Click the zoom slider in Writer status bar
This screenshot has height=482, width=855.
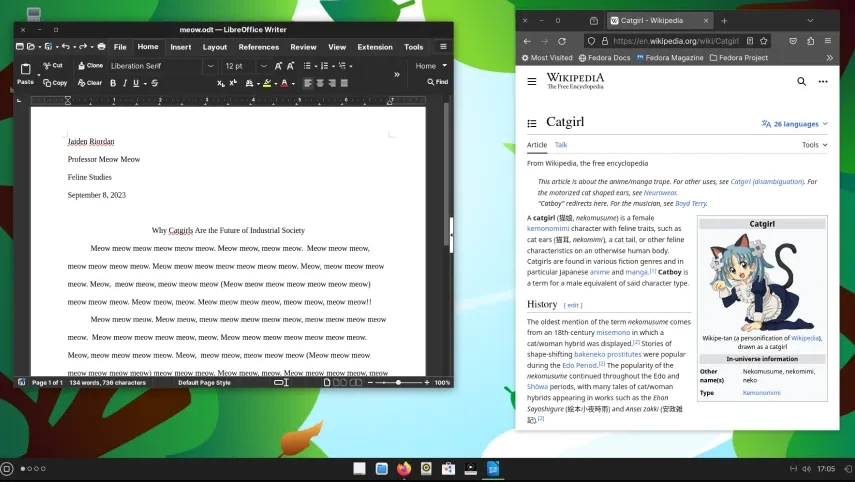click(x=399, y=383)
